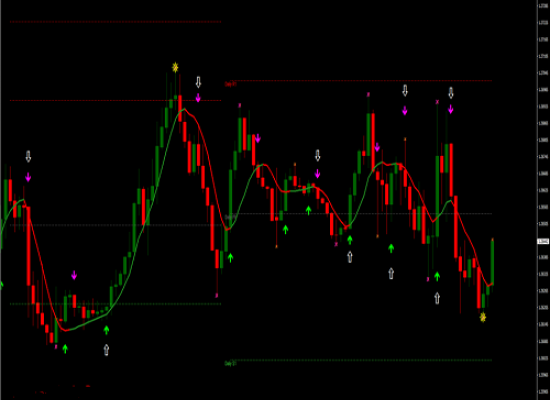Select the hollow white down arrow beside the peak star
550x400 pixels.
(198, 82)
